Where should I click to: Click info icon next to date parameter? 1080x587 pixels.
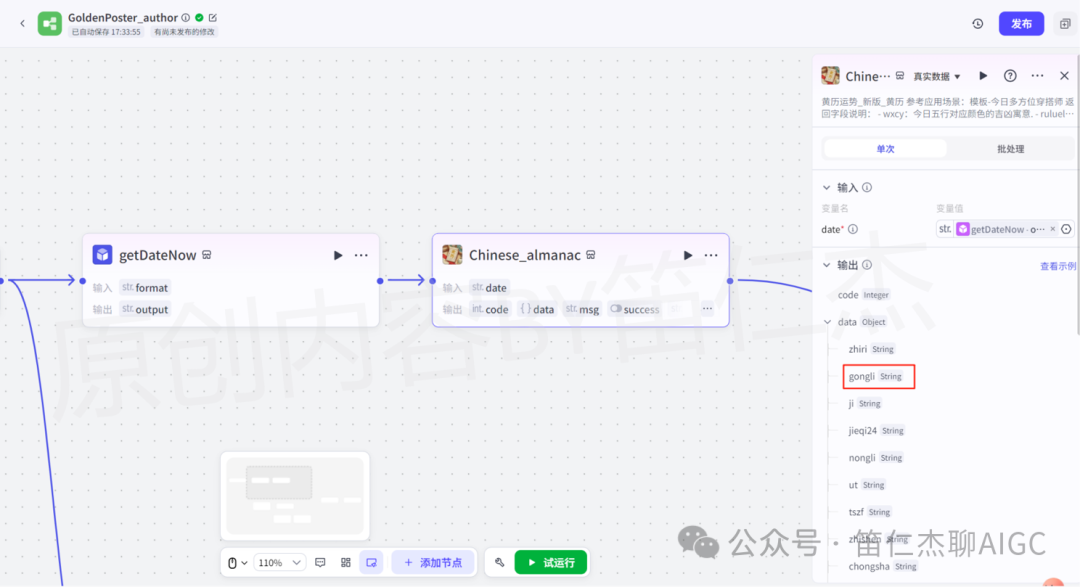click(853, 229)
